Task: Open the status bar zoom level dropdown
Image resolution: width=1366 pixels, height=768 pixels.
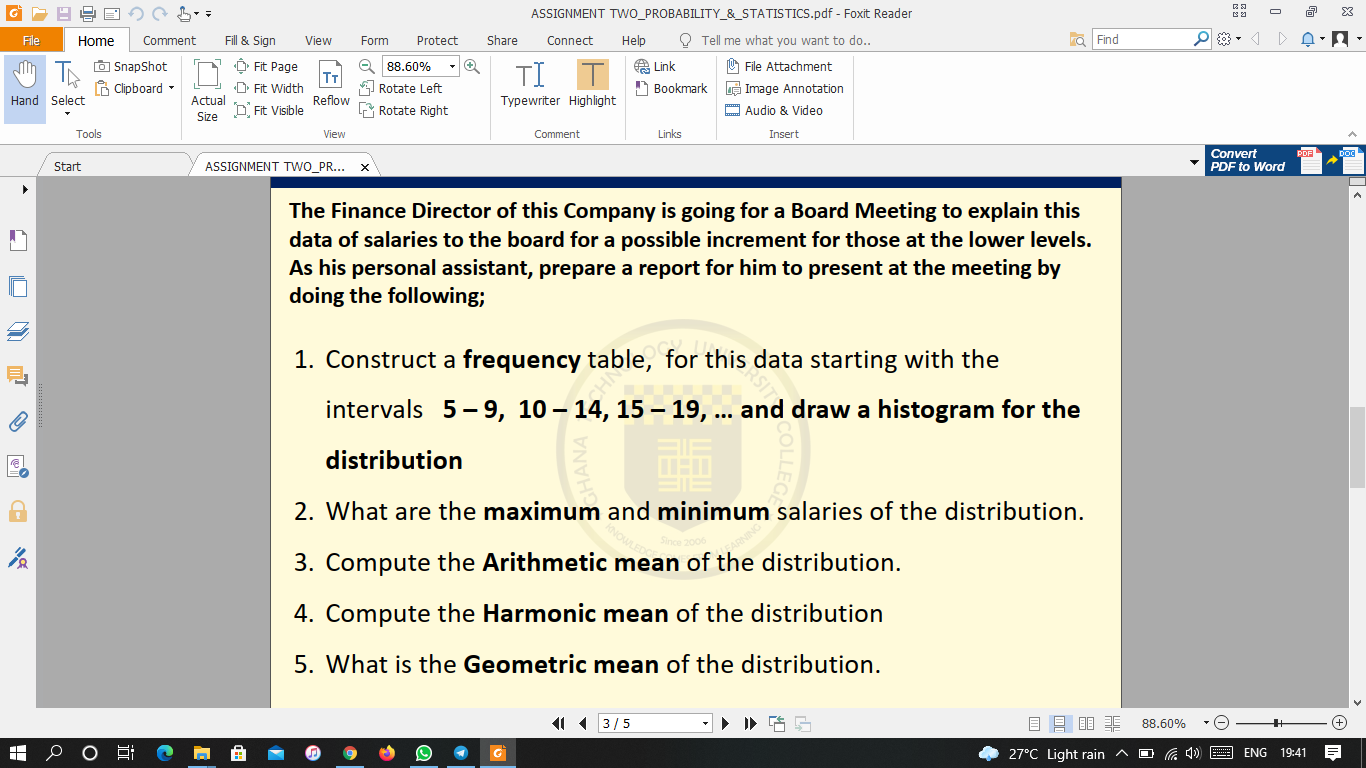Action: click(1206, 723)
